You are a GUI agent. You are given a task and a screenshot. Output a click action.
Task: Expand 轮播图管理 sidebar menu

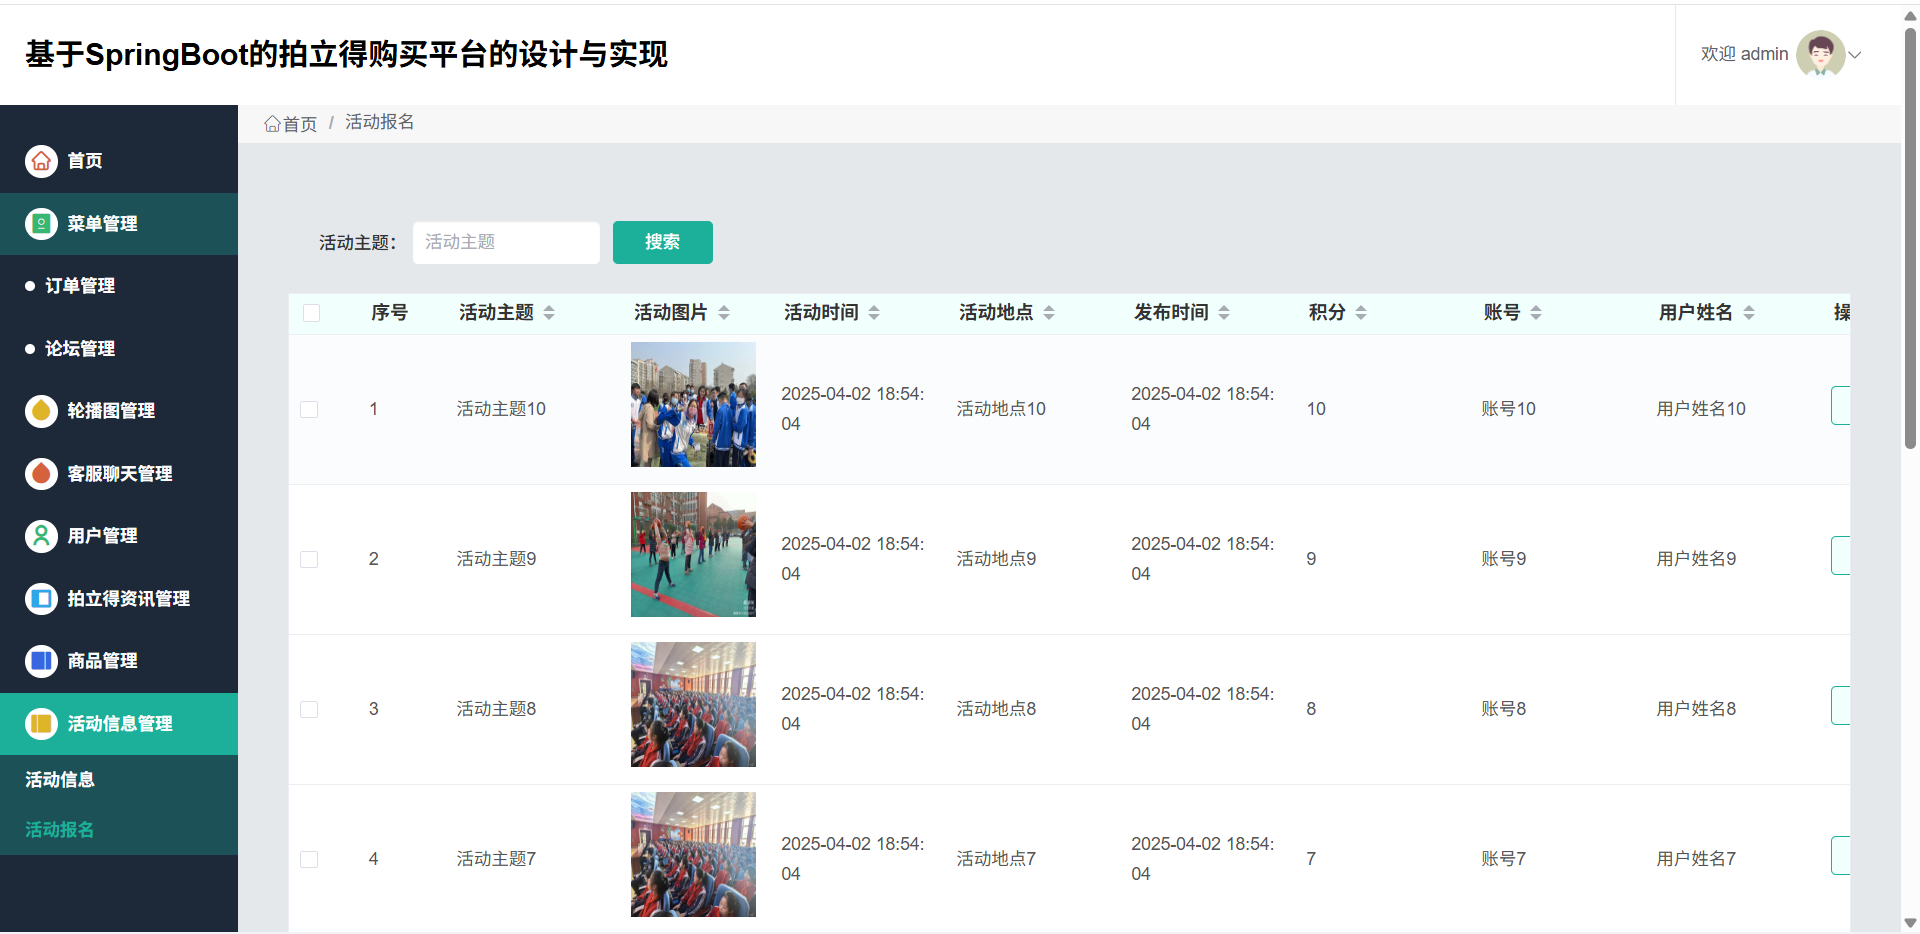[x=119, y=411]
